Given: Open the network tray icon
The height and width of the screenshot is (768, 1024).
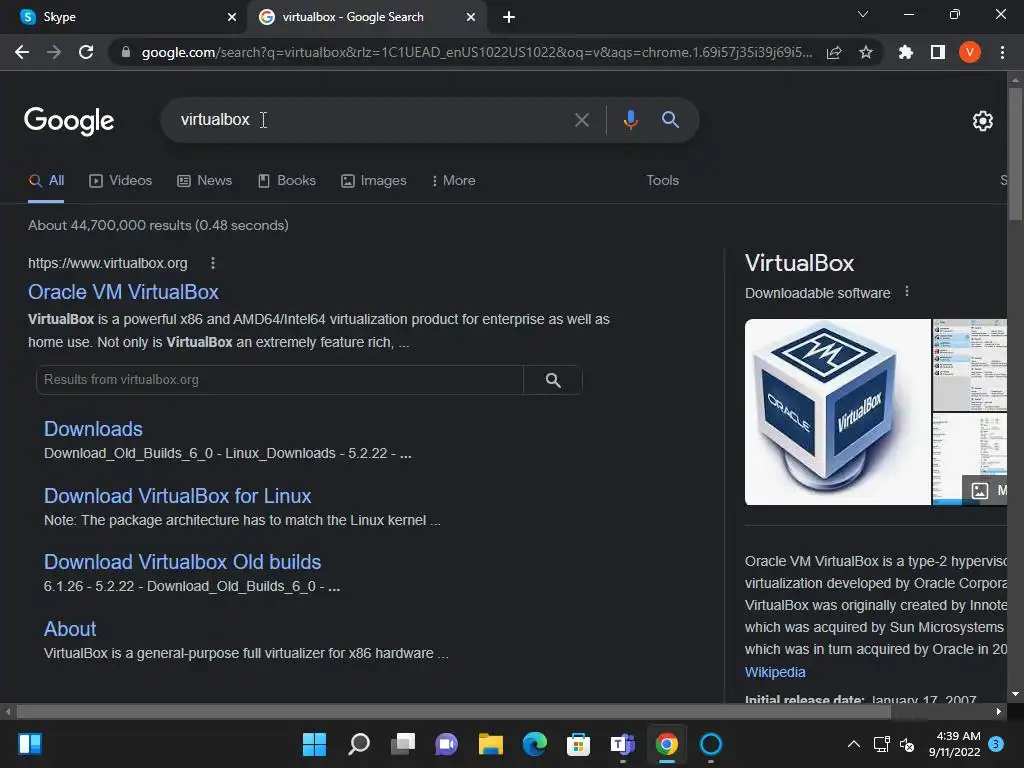Looking at the screenshot, I should [882, 744].
